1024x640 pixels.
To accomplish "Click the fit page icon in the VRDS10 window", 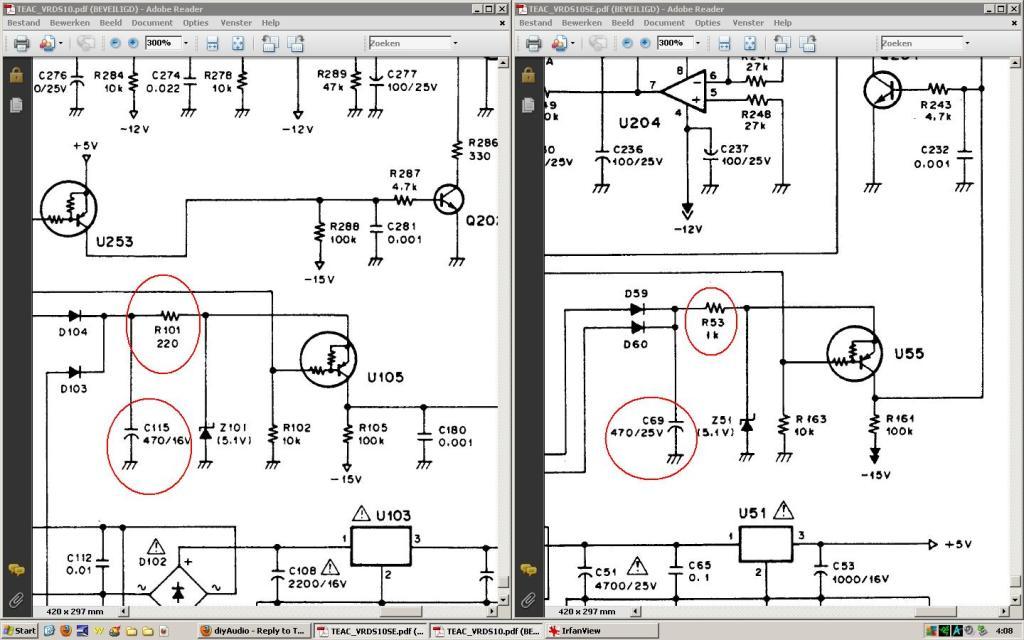I will click(238, 43).
